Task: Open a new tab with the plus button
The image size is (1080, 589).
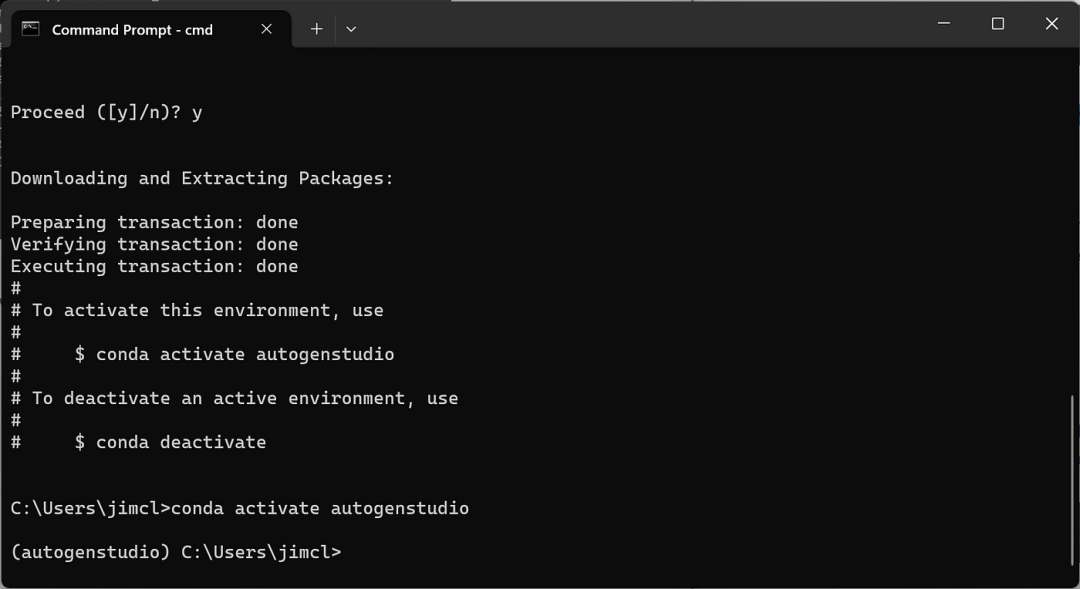Action: [x=316, y=29]
